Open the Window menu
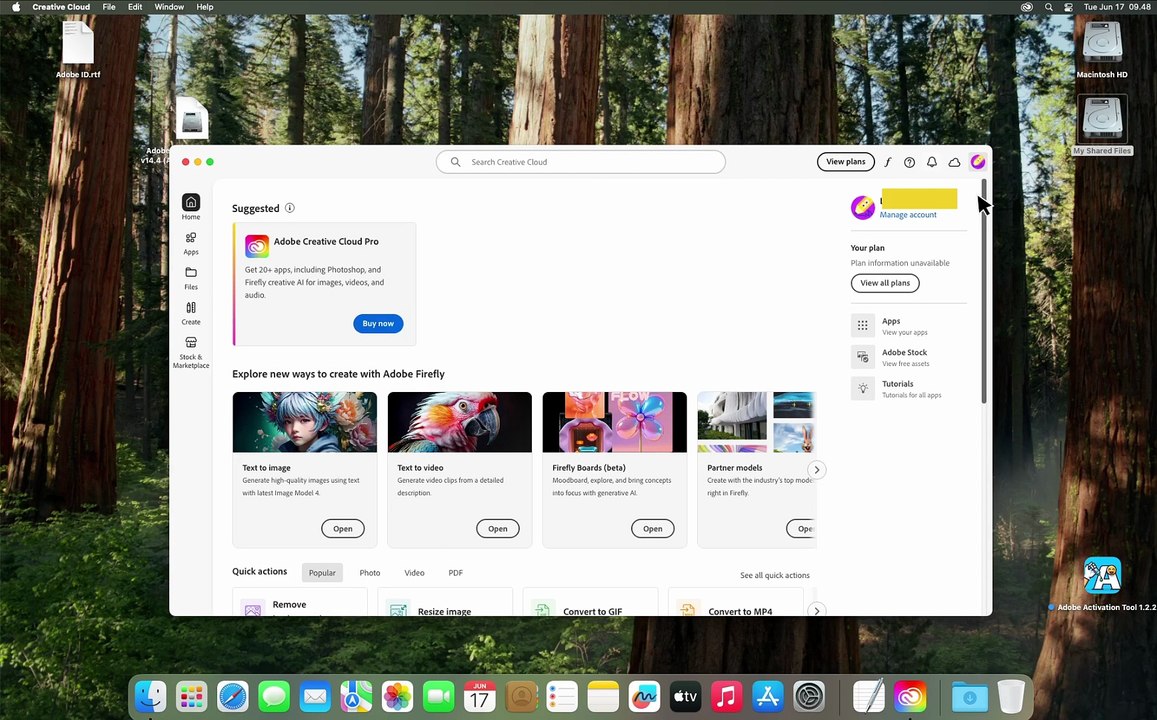Viewport: 1157px width, 720px height. (169, 7)
